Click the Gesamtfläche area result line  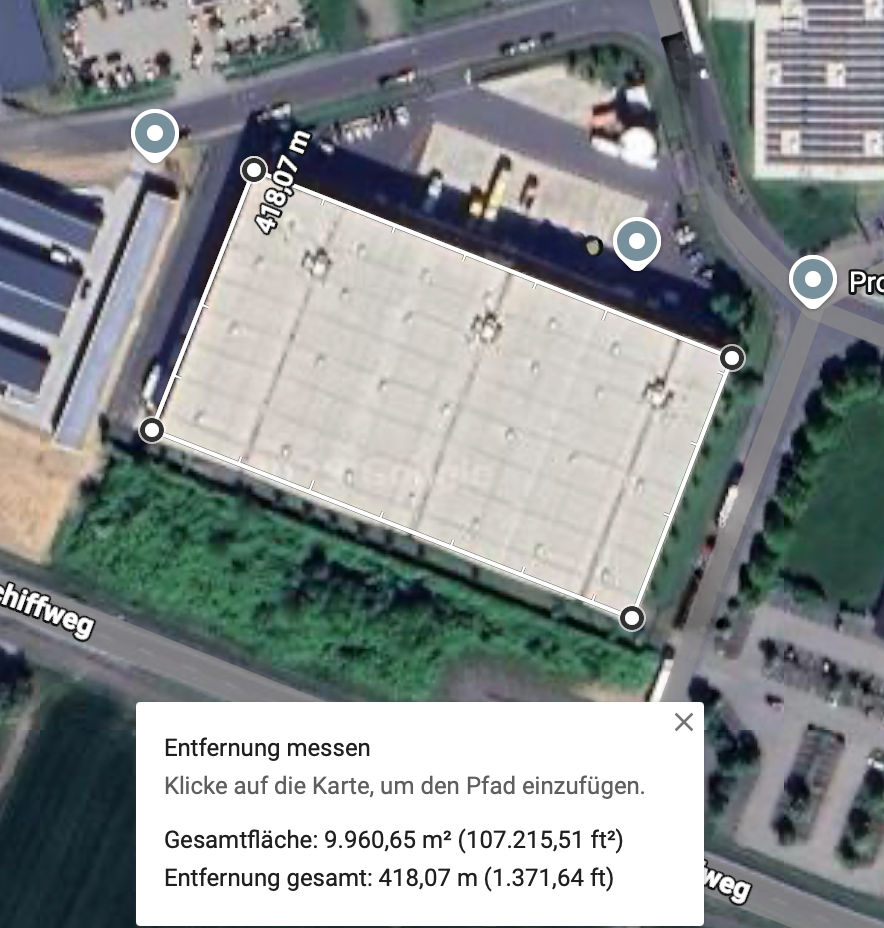(x=393, y=840)
